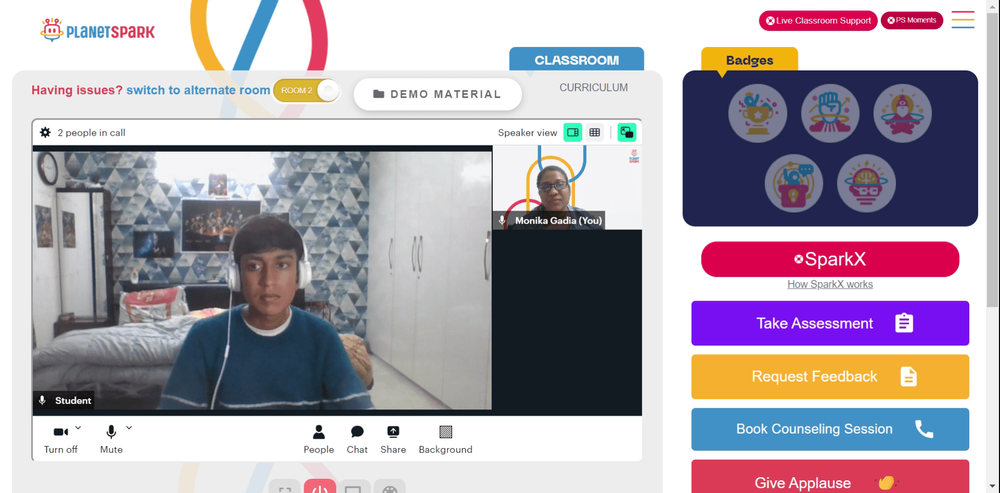Open the hamburger menu in the header
Viewport: 1000px width, 493px height.
point(962,20)
